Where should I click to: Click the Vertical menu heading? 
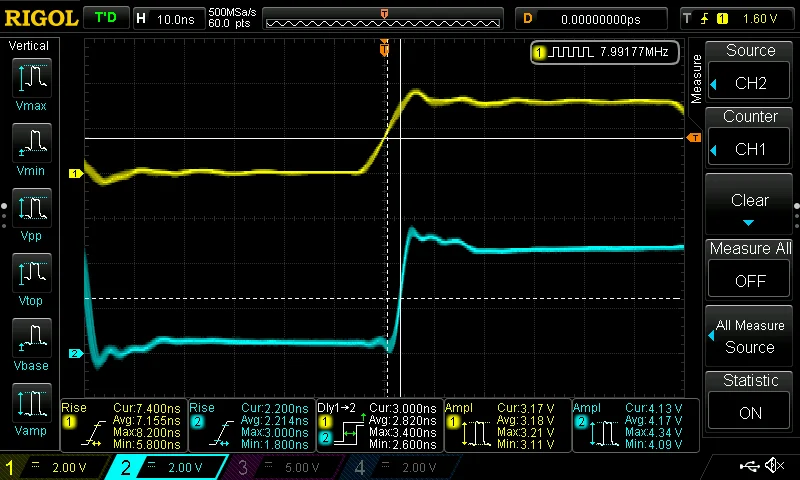(x=29, y=46)
